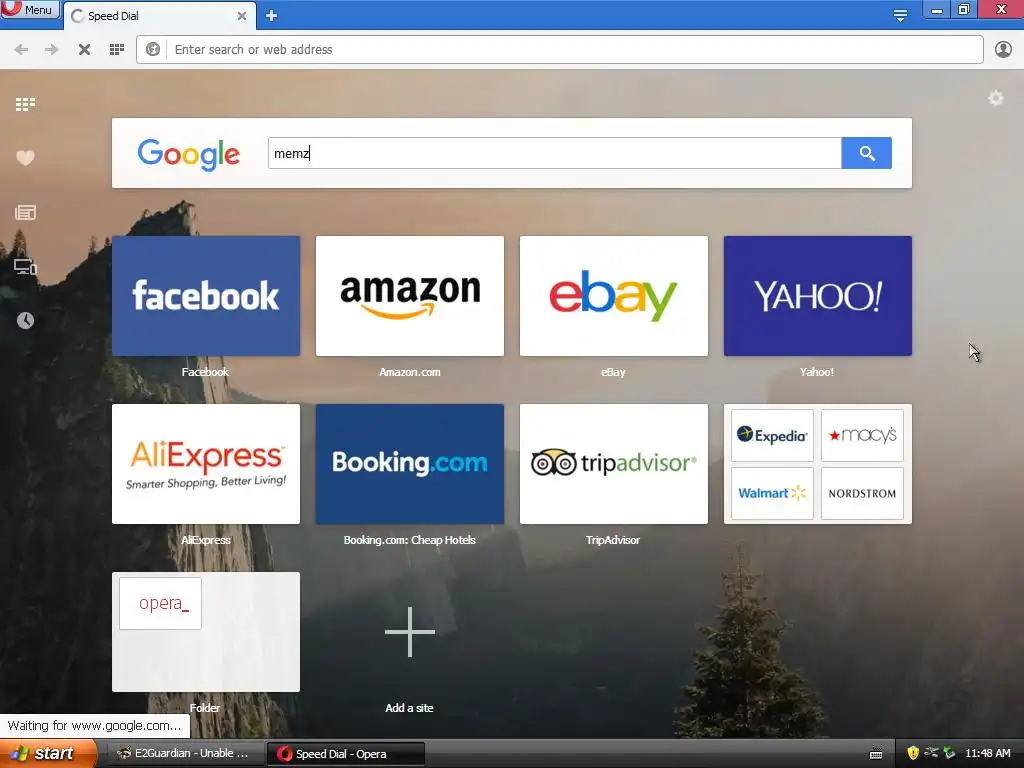The width and height of the screenshot is (1024, 768).
Task: Open the TripAdvisor speed dial tile
Action: (614, 464)
